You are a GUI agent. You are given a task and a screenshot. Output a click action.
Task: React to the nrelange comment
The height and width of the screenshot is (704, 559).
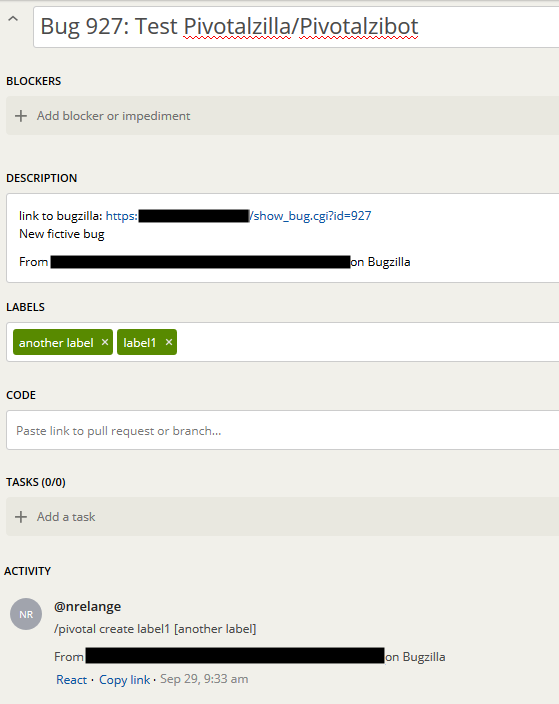(71, 680)
